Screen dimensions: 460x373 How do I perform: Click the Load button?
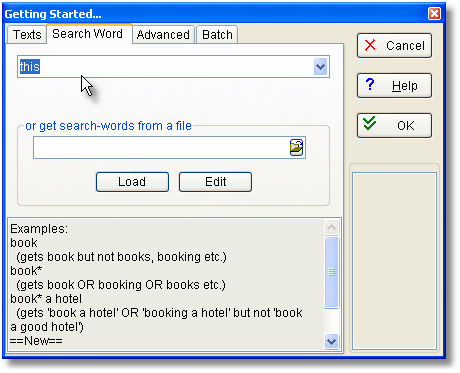132,182
